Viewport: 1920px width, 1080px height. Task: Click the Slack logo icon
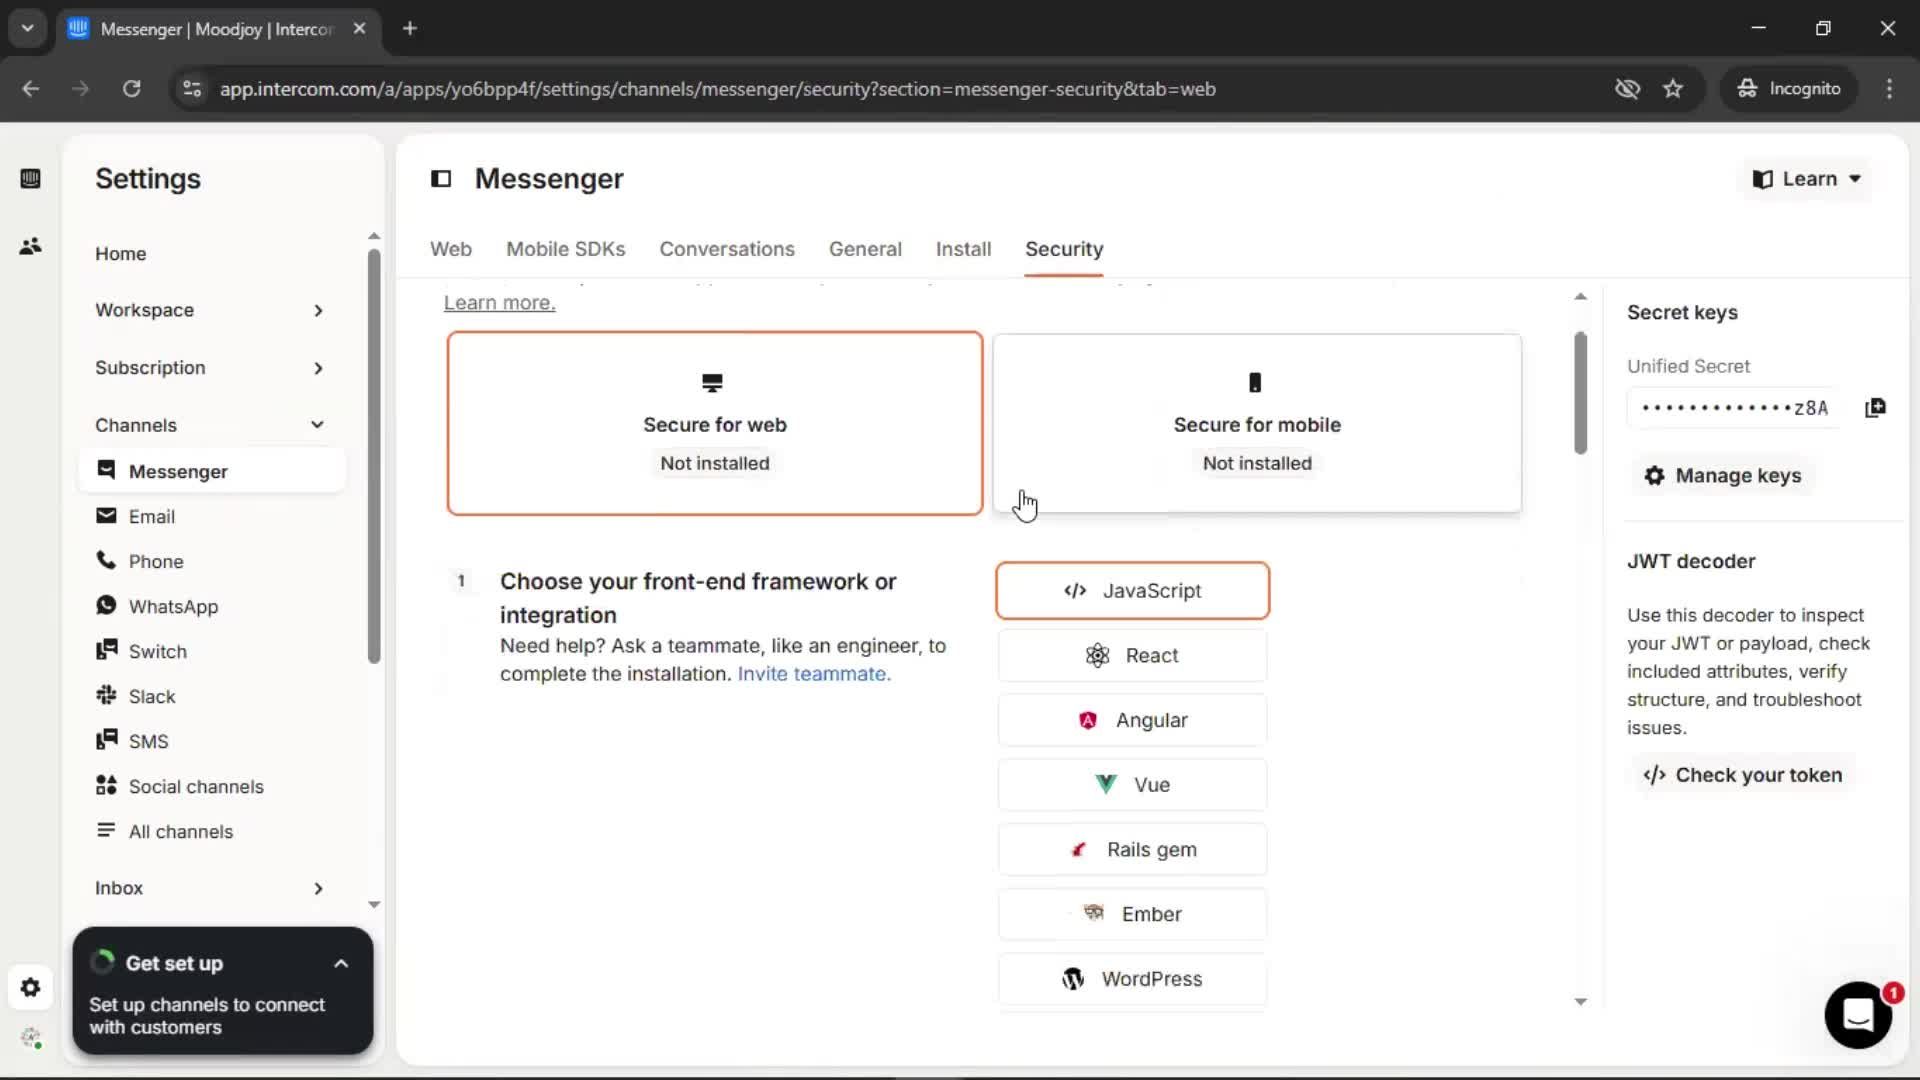click(106, 695)
